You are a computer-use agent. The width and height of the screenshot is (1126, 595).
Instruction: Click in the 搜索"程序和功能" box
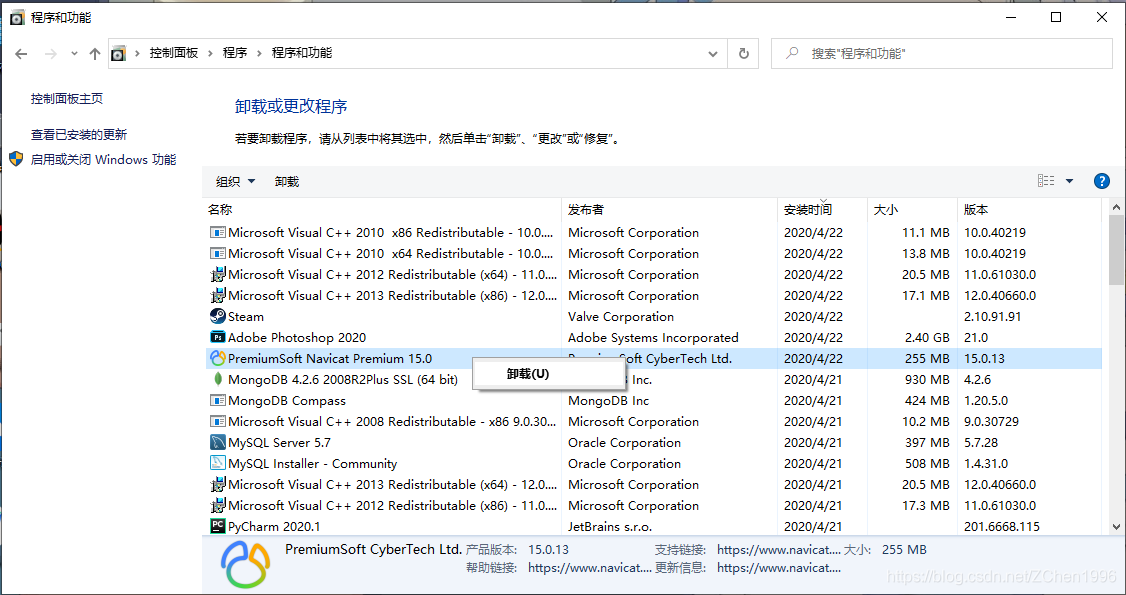[x=941, y=53]
